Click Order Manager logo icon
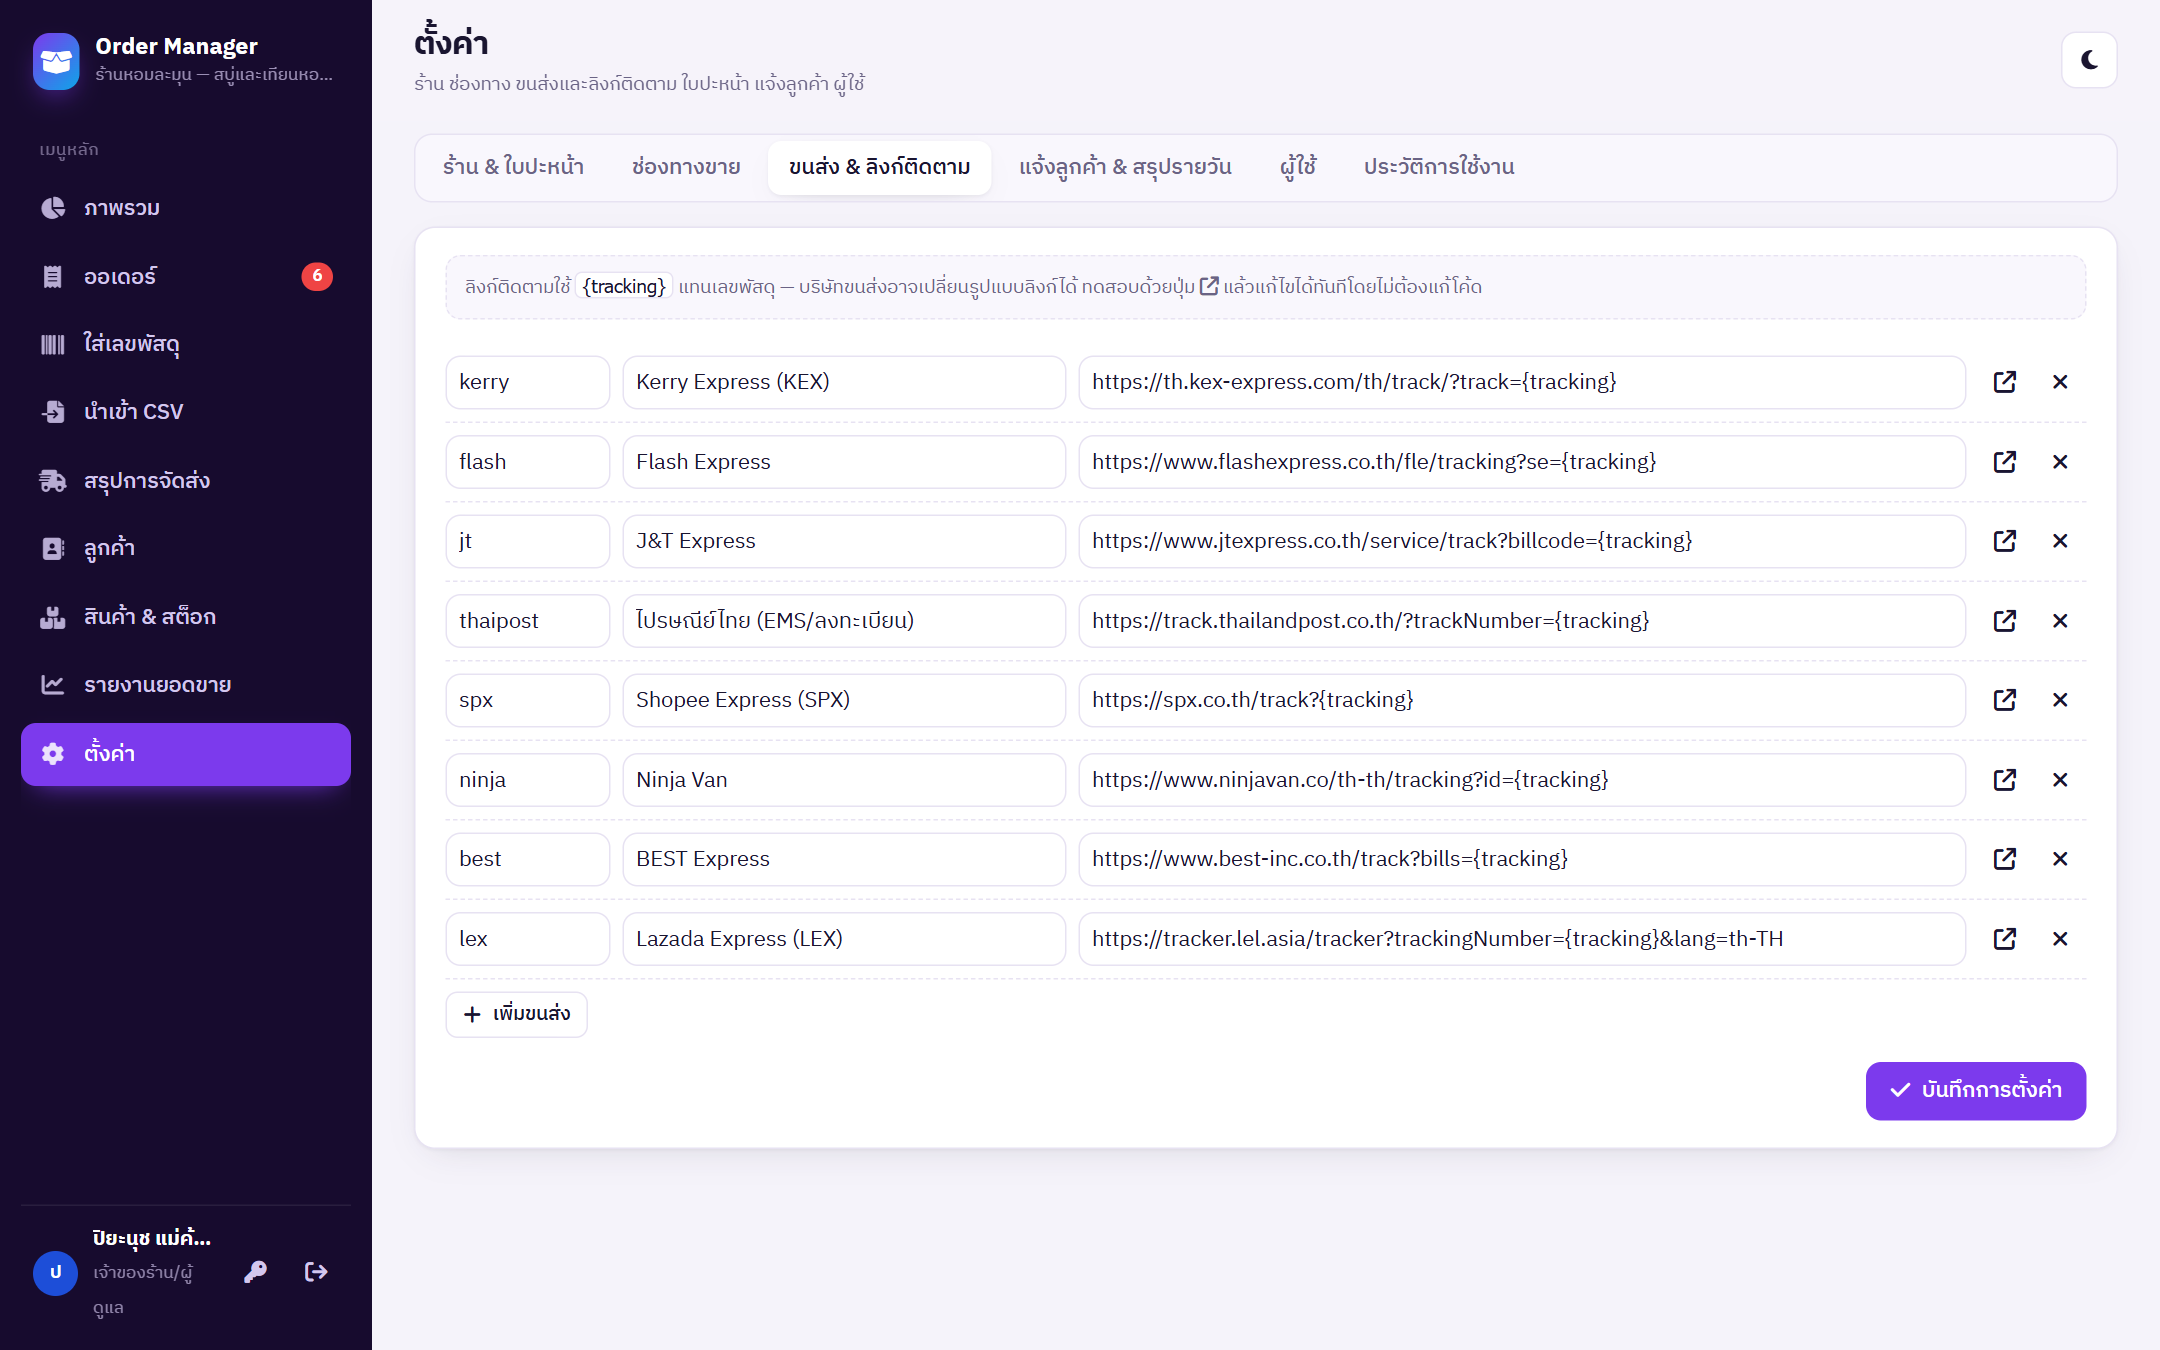Viewport: 2160px width, 1350px height. tap(56, 61)
